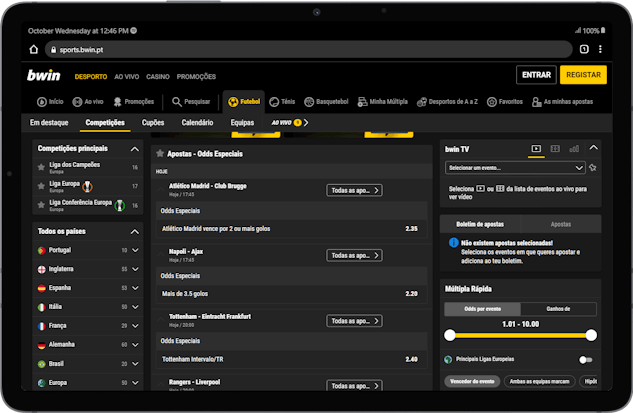
Task: Open Minha Múltipla
Action: (x=382, y=102)
